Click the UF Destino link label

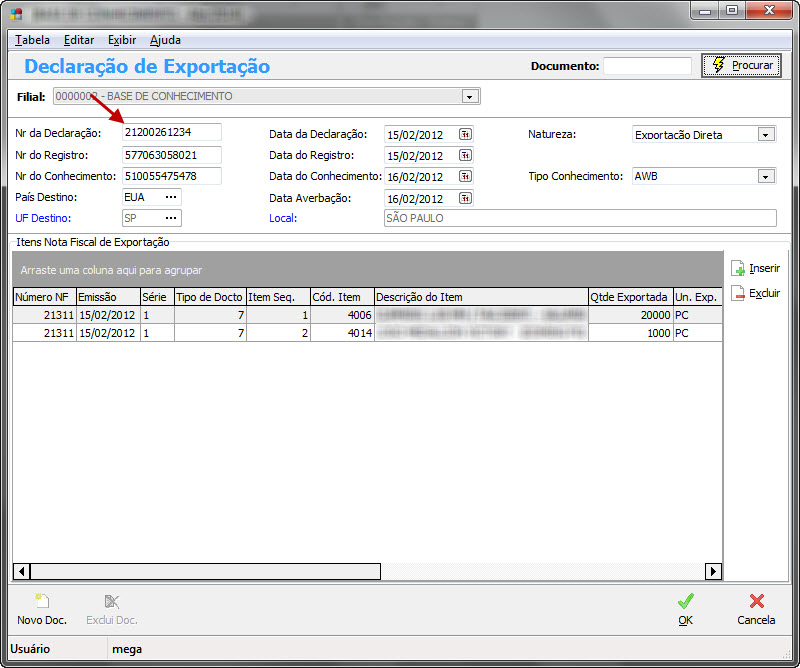pos(43,218)
